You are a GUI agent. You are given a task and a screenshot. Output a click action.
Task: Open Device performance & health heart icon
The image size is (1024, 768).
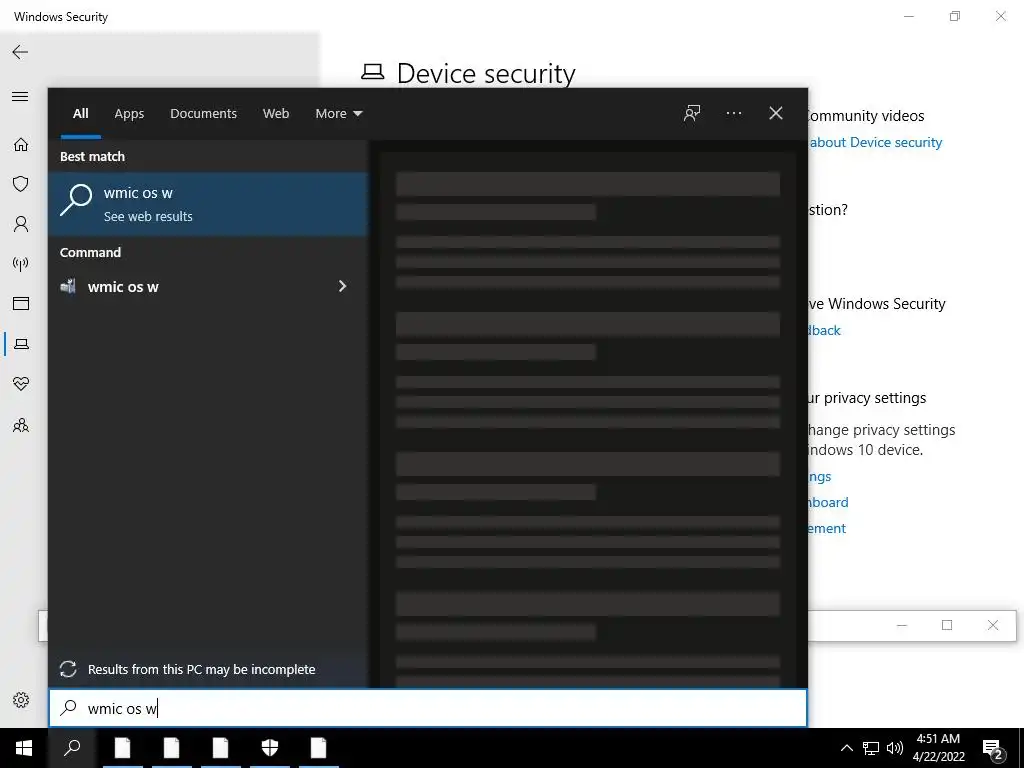coord(21,384)
